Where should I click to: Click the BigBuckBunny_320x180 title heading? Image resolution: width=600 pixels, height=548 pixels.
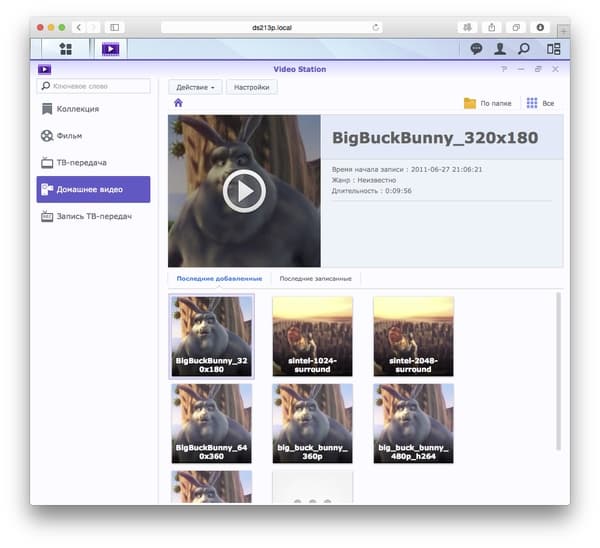[x=435, y=138]
